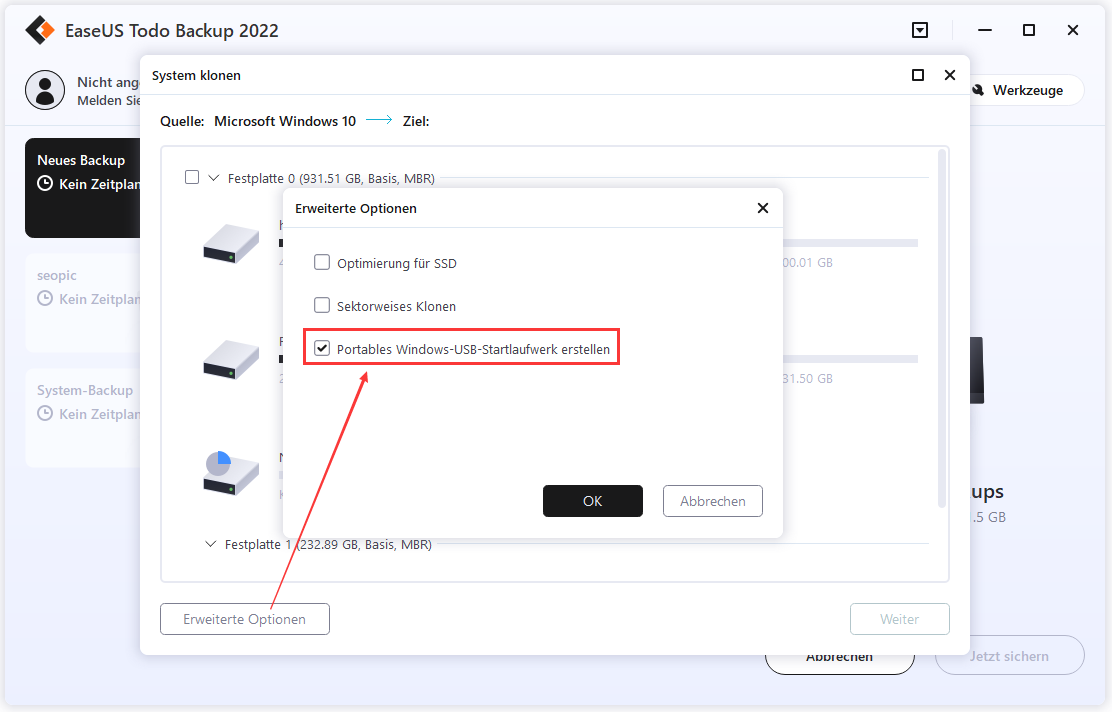Select the disk icon with pie chart
Viewport: 1112px width, 712px height.
tap(230, 473)
